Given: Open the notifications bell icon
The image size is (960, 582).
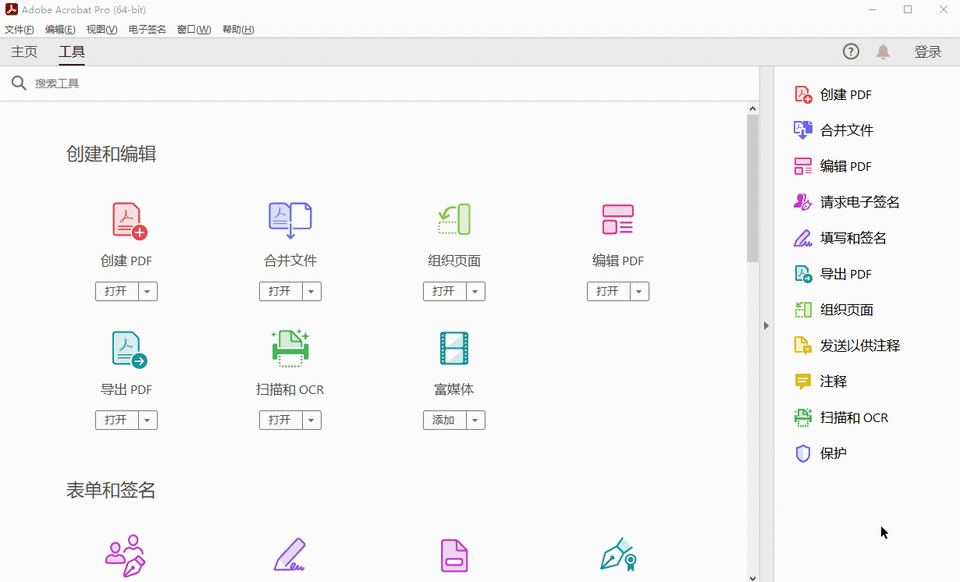Looking at the screenshot, I should pos(883,52).
